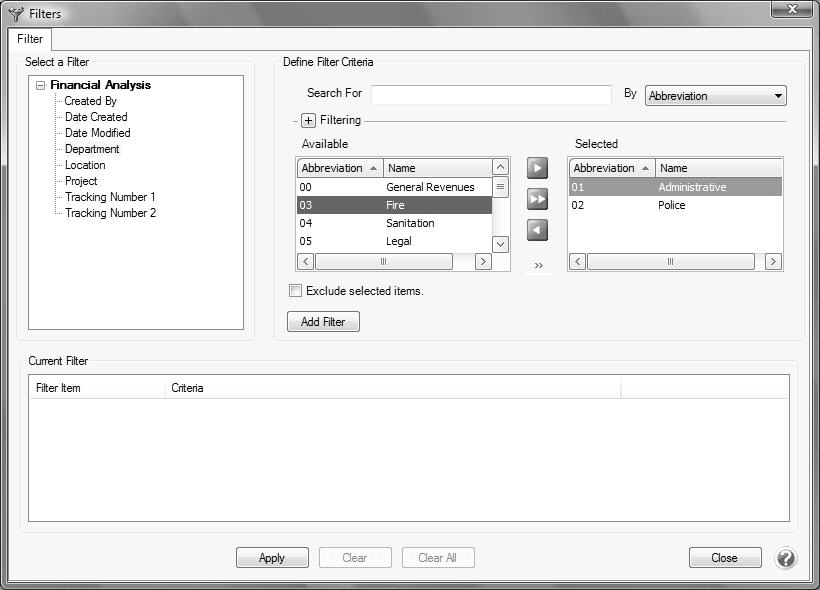Expand the Filtering section plus button
Viewport: 820px width, 590px height.
[308, 120]
